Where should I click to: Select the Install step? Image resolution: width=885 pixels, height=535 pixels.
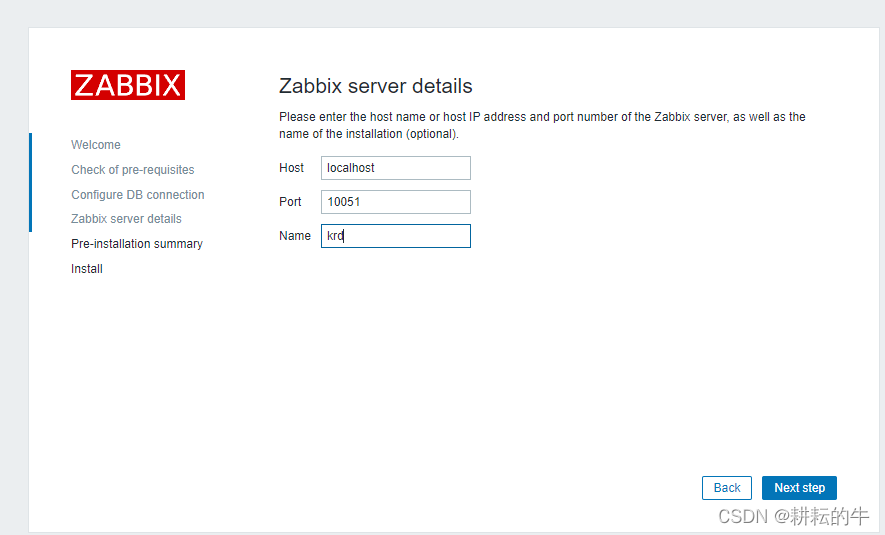point(87,269)
